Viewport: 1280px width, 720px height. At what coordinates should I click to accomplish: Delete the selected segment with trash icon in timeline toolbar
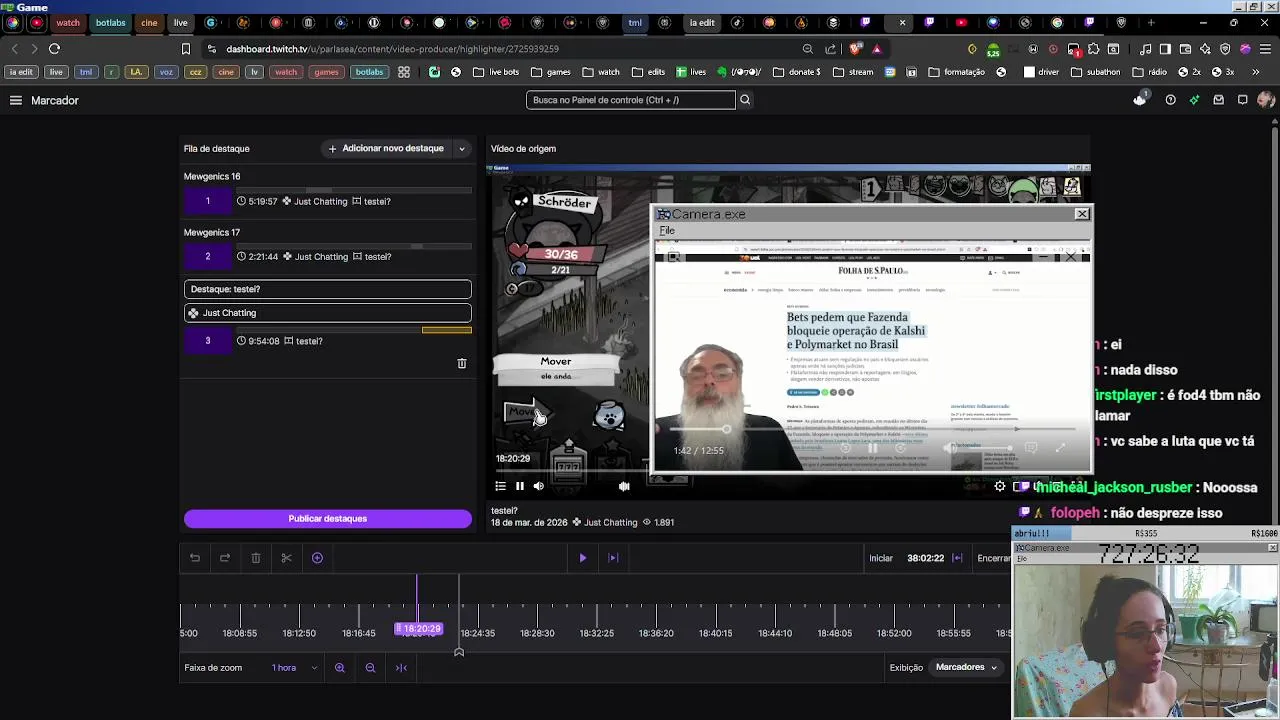click(x=256, y=558)
